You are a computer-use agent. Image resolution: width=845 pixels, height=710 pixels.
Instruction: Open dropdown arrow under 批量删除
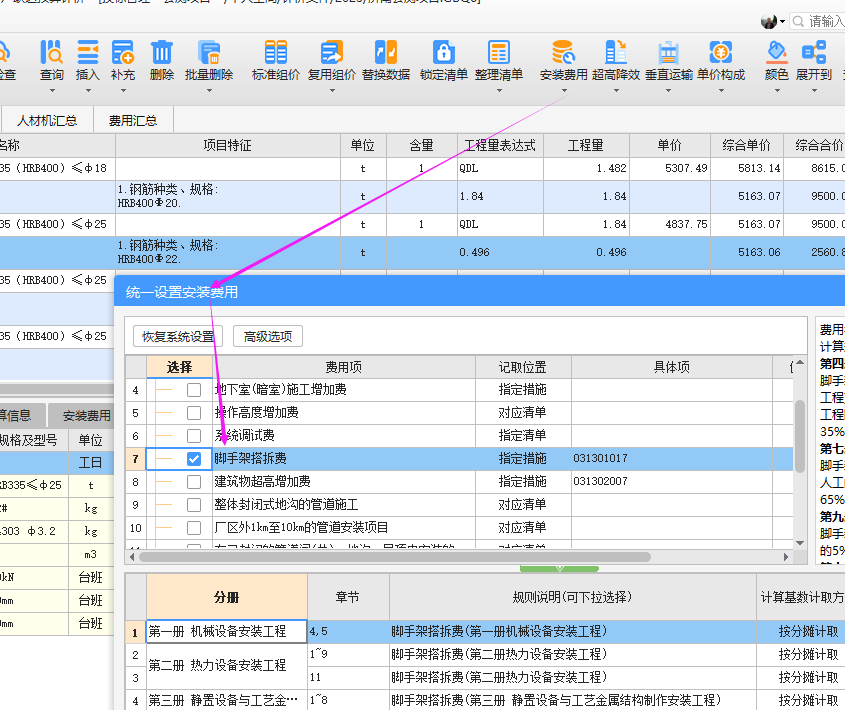pos(210,91)
